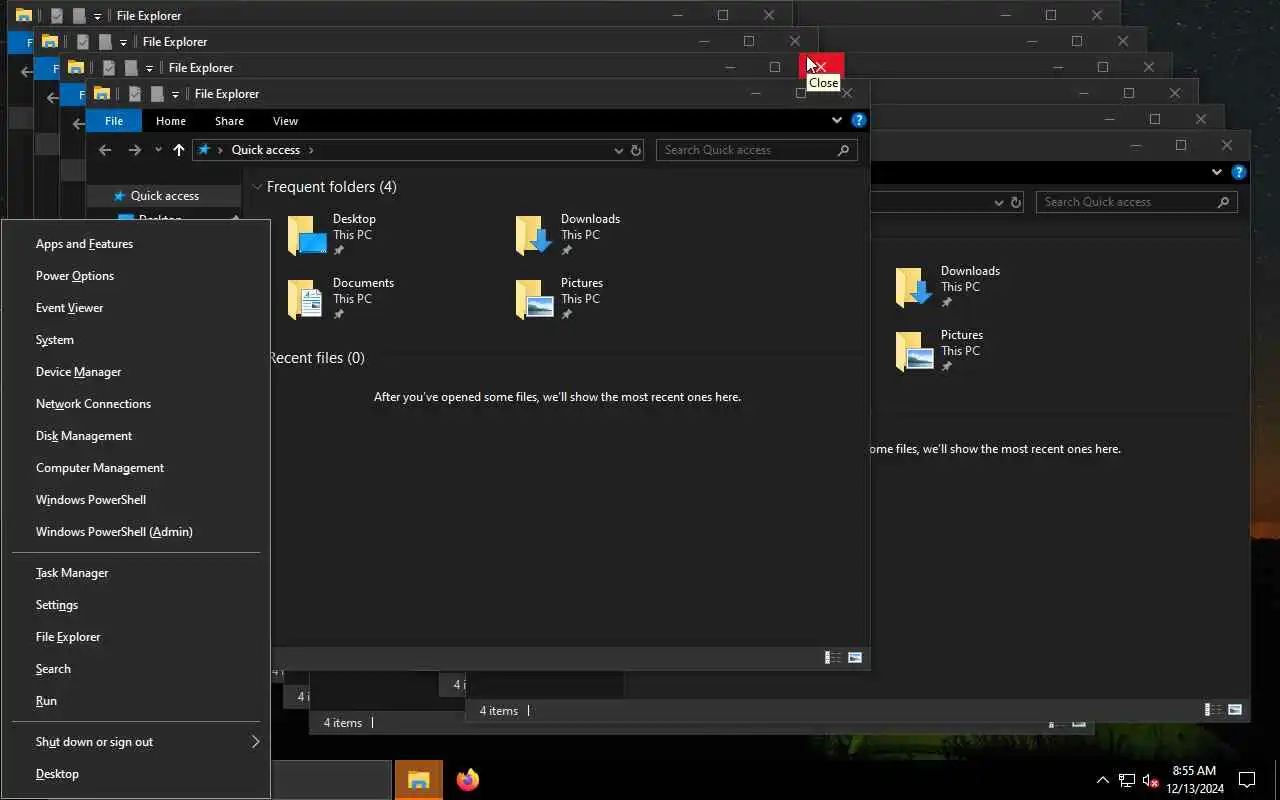Screen dimensions: 1280x800
Task: Switch to the Share ribbon tab
Action: coord(229,121)
